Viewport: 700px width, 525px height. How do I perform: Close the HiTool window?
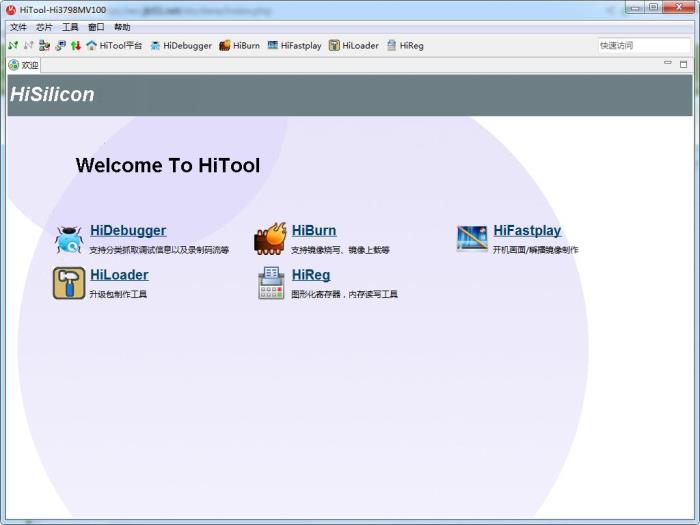679,8
